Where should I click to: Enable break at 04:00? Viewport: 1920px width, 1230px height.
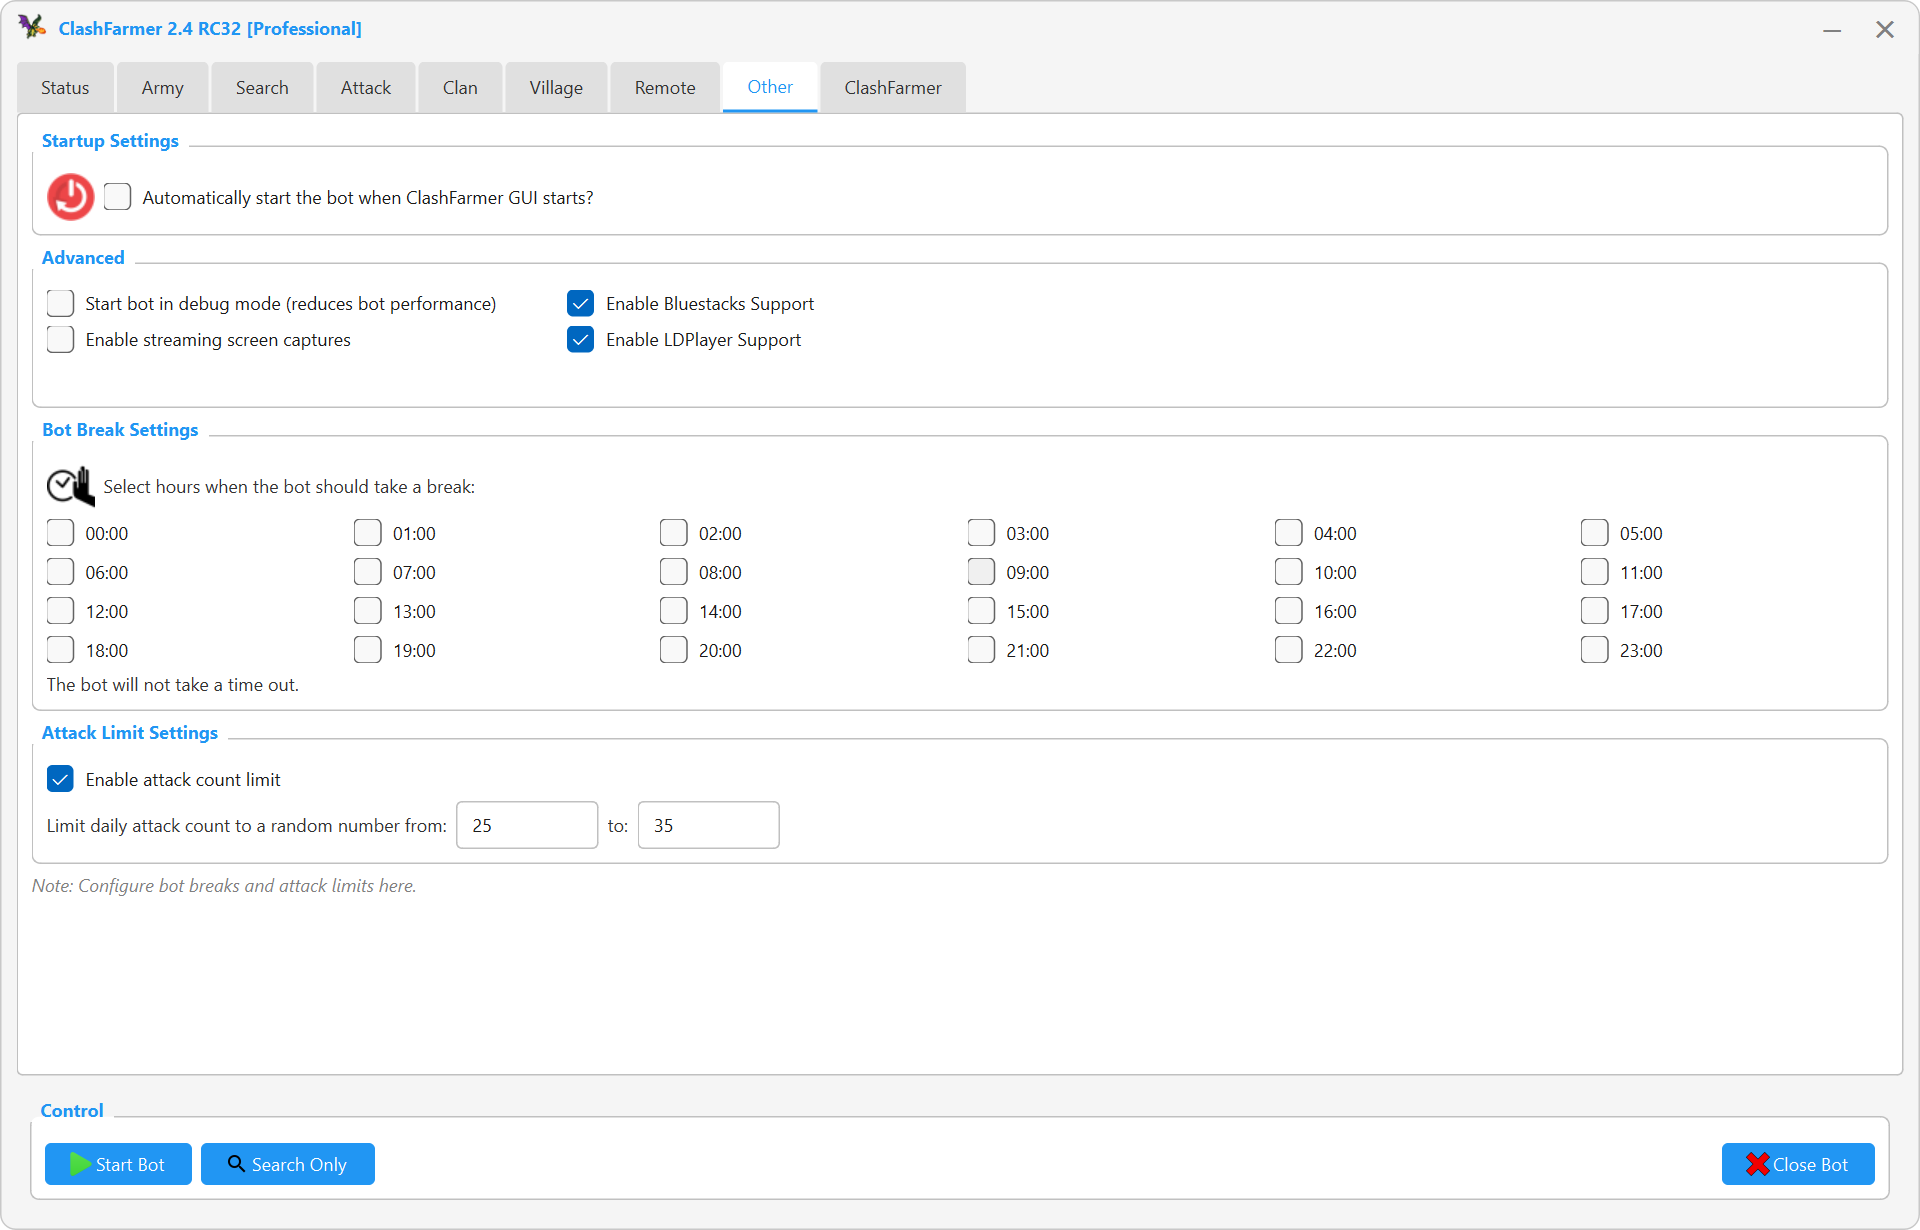pyautogui.click(x=1288, y=532)
